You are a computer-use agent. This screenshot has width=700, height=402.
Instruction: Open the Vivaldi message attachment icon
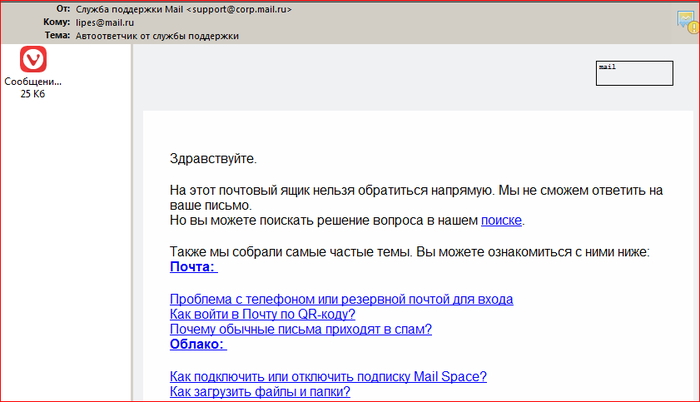tap(33, 59)
